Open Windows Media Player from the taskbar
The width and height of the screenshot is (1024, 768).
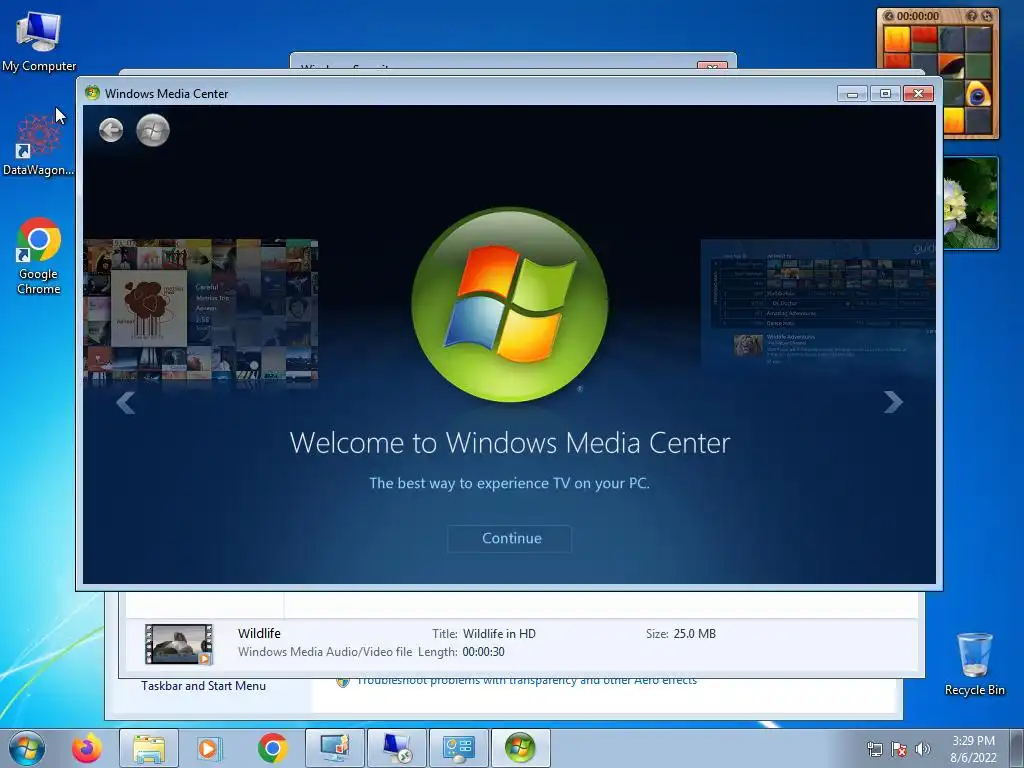tap(210, 748)
